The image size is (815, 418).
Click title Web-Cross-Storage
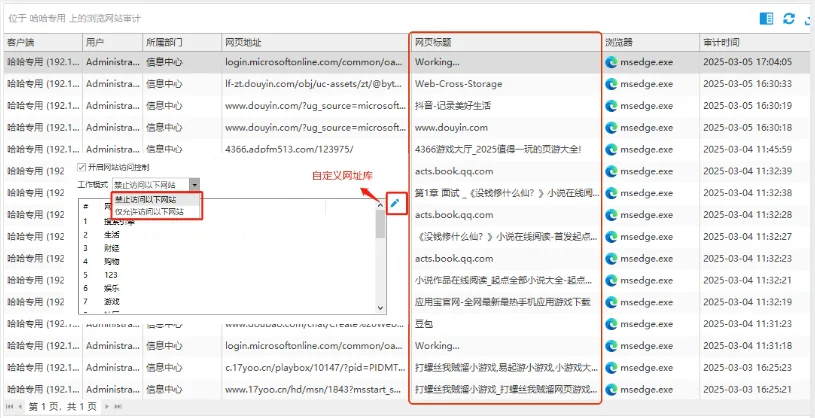click(x=458, y=84)
